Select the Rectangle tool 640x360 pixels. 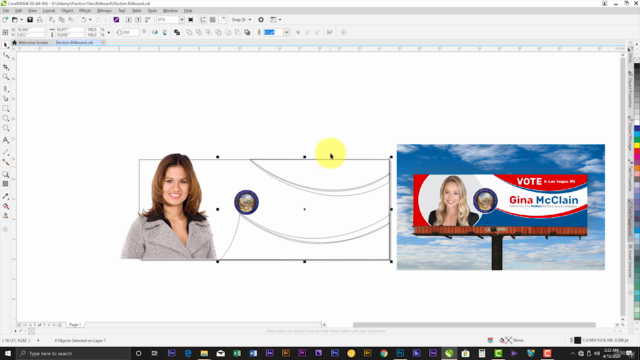5,109
